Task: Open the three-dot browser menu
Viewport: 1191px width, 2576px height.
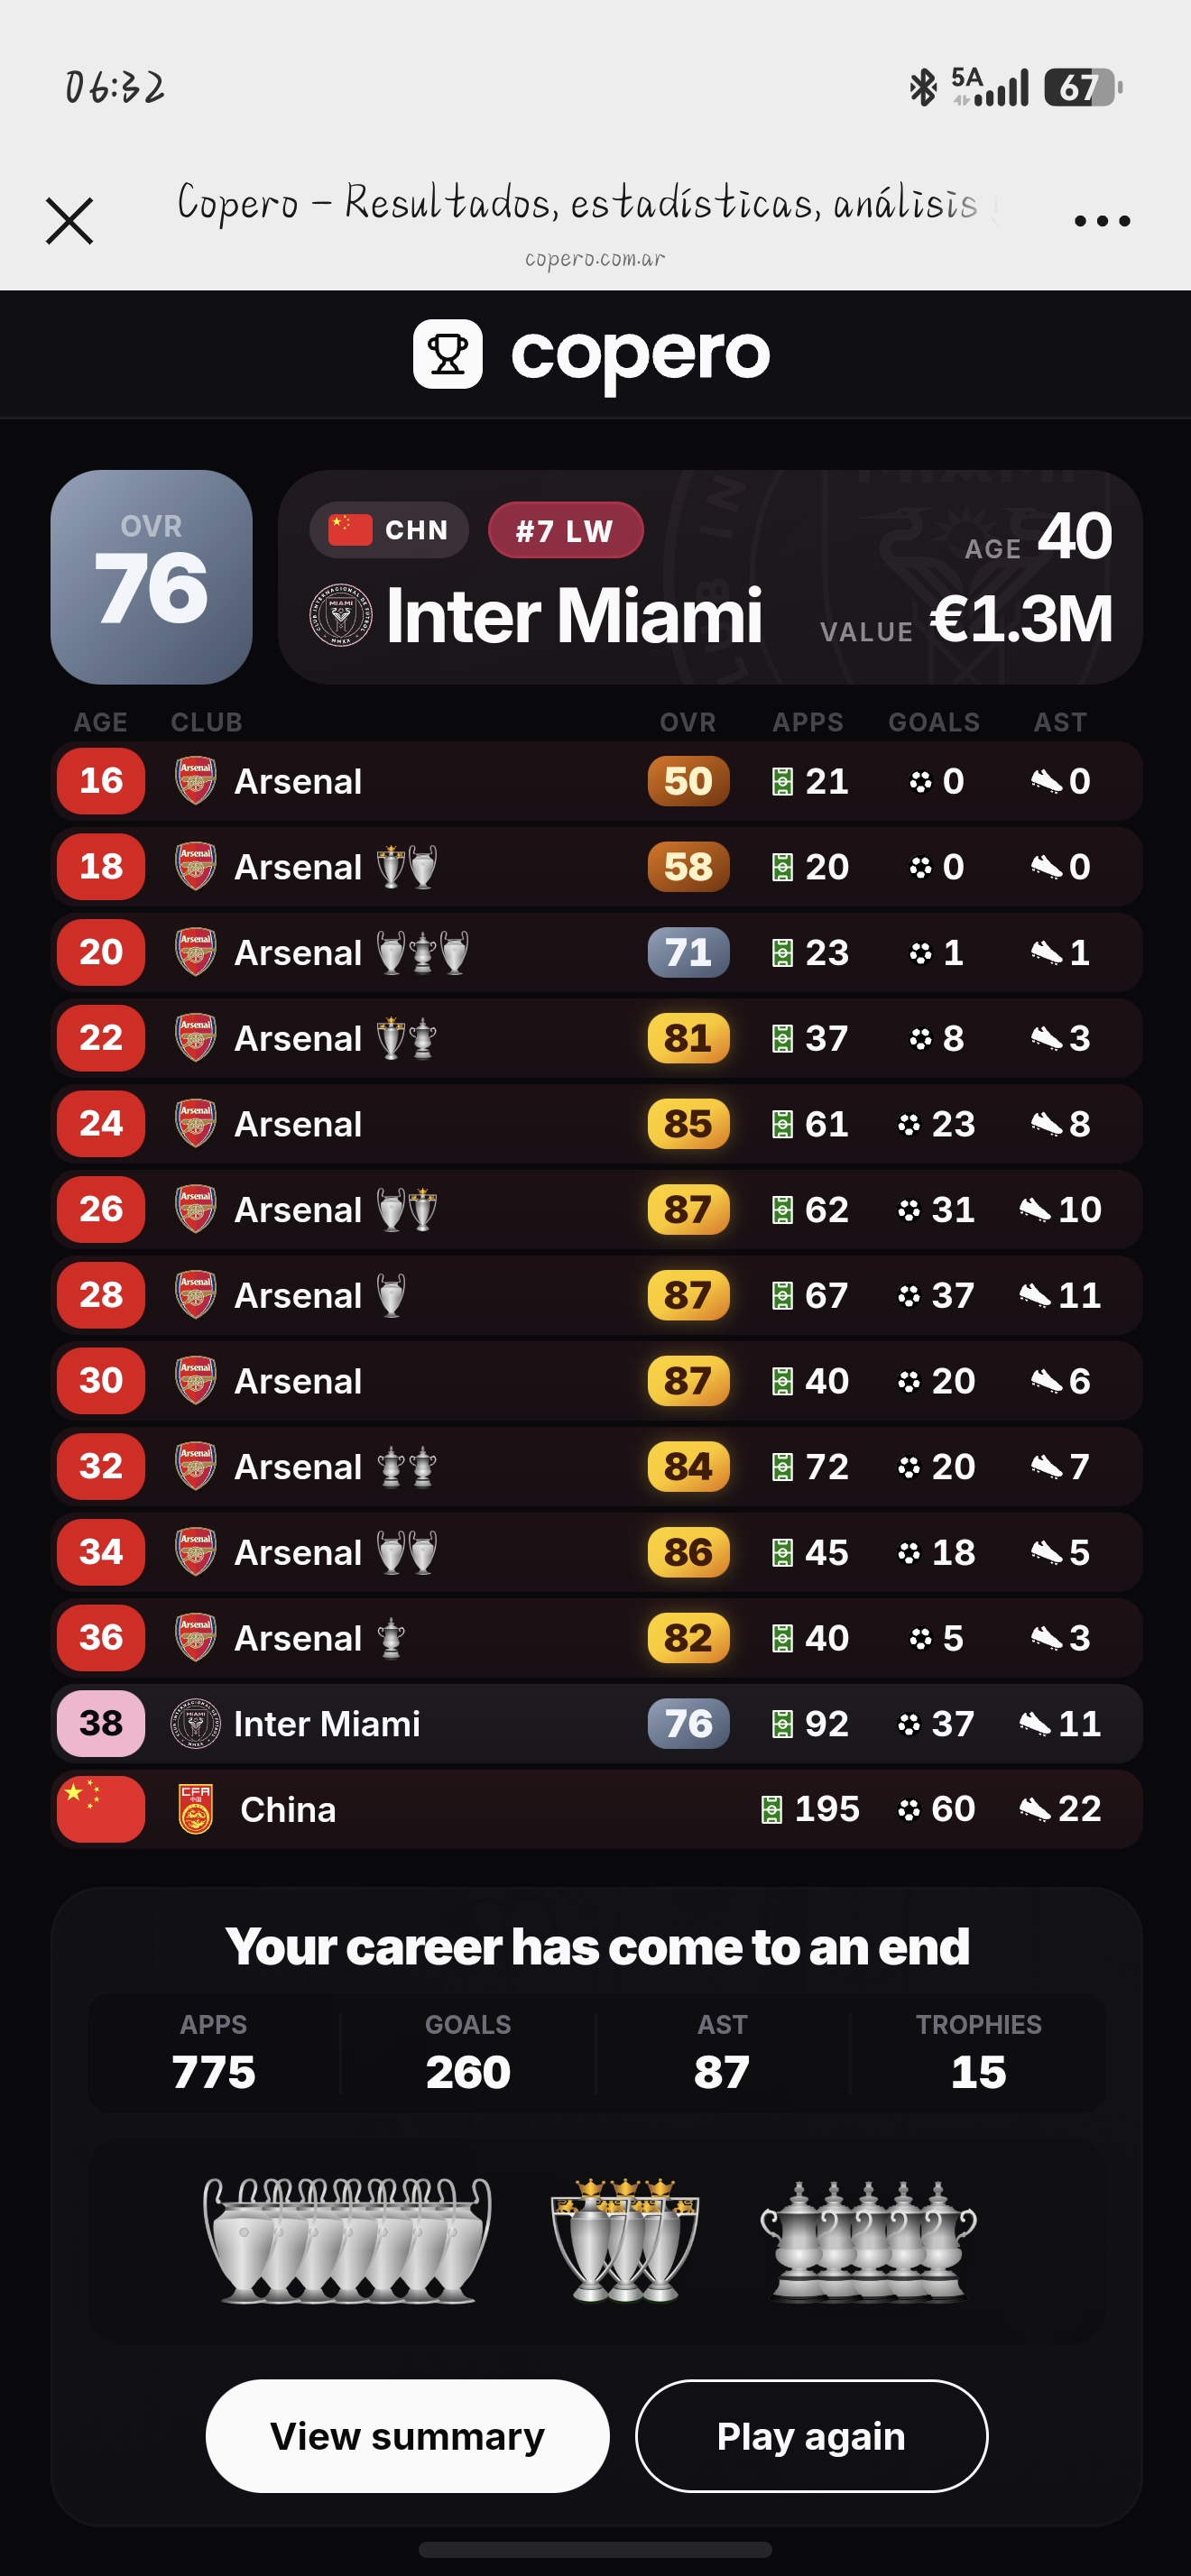Action: 1102,221
